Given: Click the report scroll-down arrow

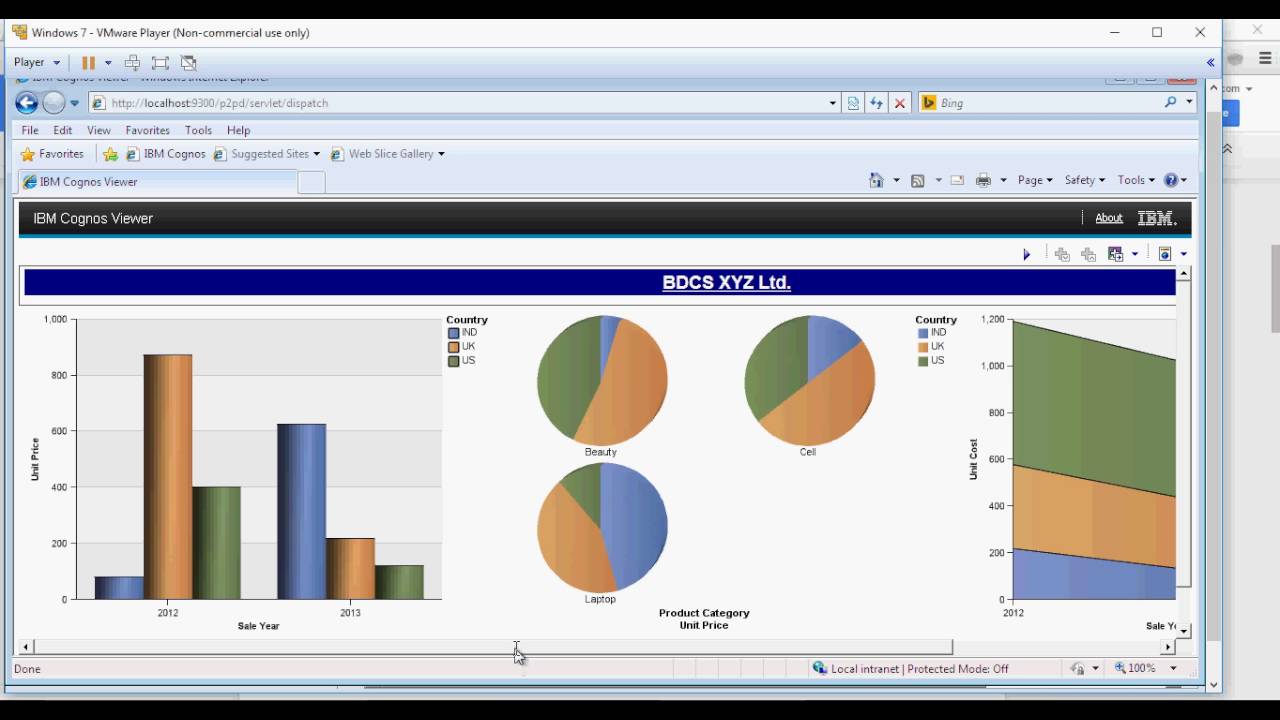Looking at the screenshot, I should pos(1184,631).
